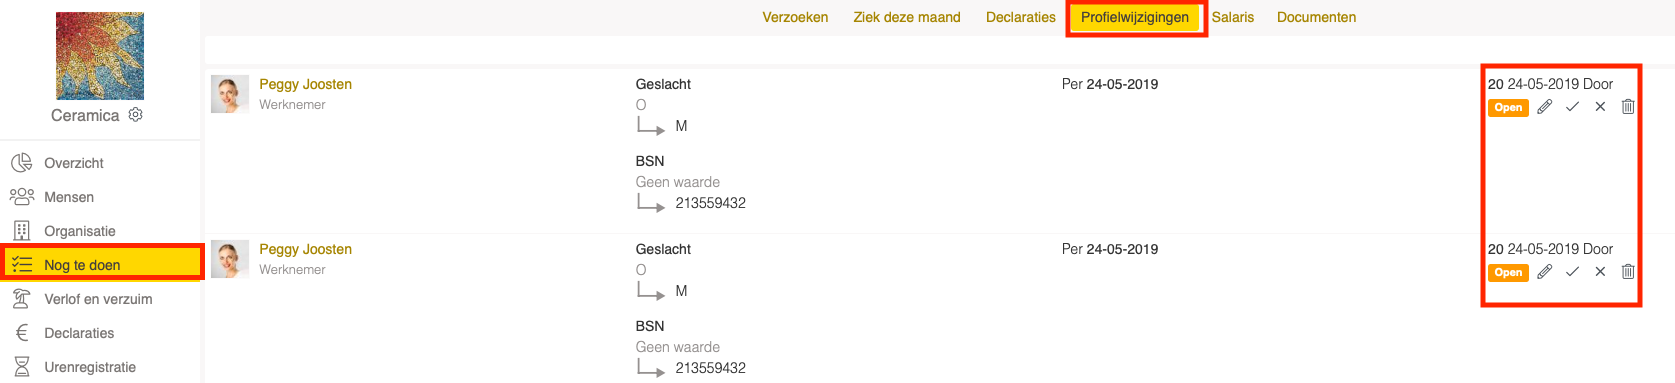Edit first Peggy Joosten request with pencil icon

pos(1545,107)
